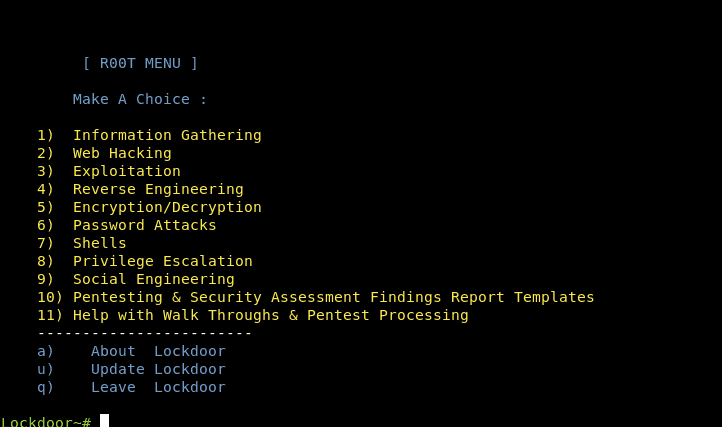Open the Reverse Engineering option
722x427 pixels.
coord(158,189)
